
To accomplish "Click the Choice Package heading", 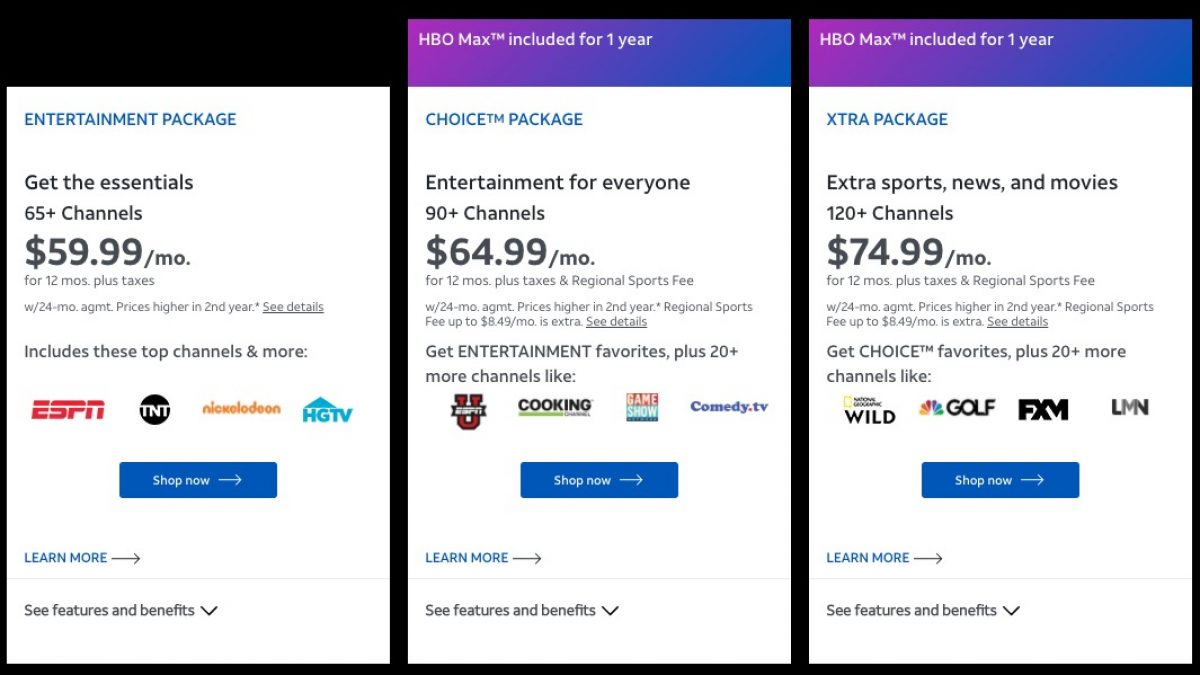I will [x=504, y=119].
